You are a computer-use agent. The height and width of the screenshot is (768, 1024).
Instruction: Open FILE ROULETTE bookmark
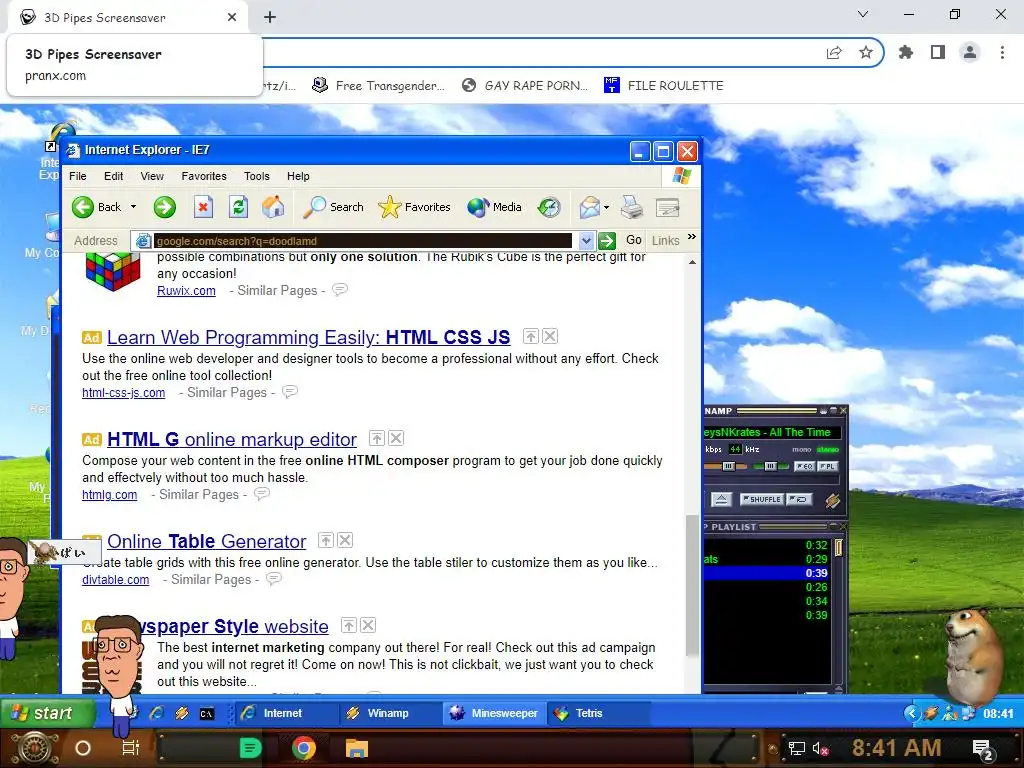point(664,86)
